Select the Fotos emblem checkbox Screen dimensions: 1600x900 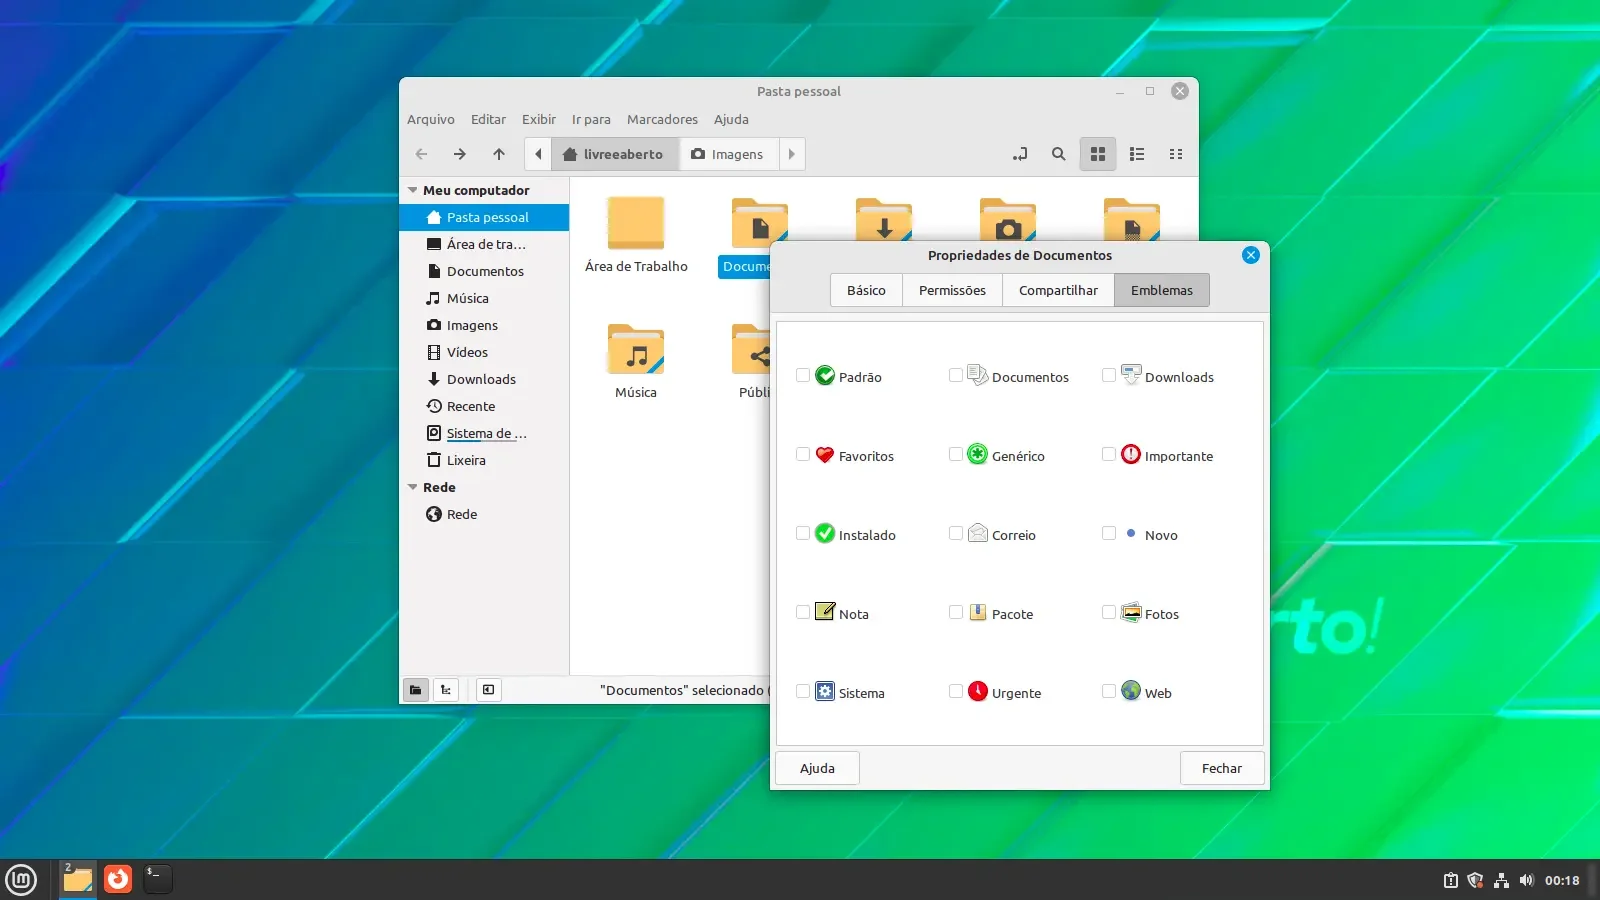click(x=1109, y=612)
